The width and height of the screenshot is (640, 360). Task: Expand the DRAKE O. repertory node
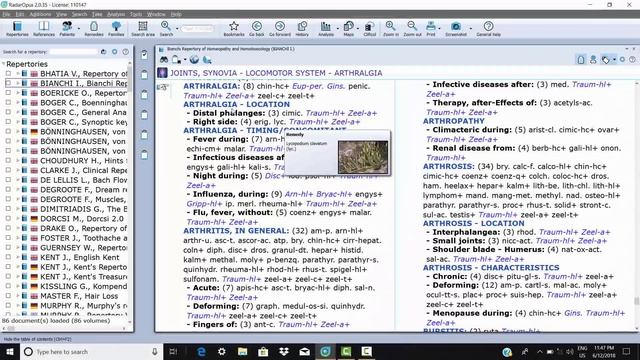(18, 229)
